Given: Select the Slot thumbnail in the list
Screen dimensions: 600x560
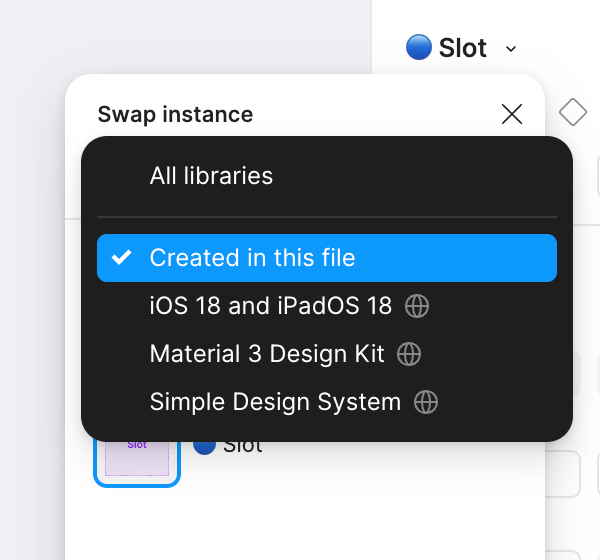Looking at the screenshot, I should tap(137, 462).
